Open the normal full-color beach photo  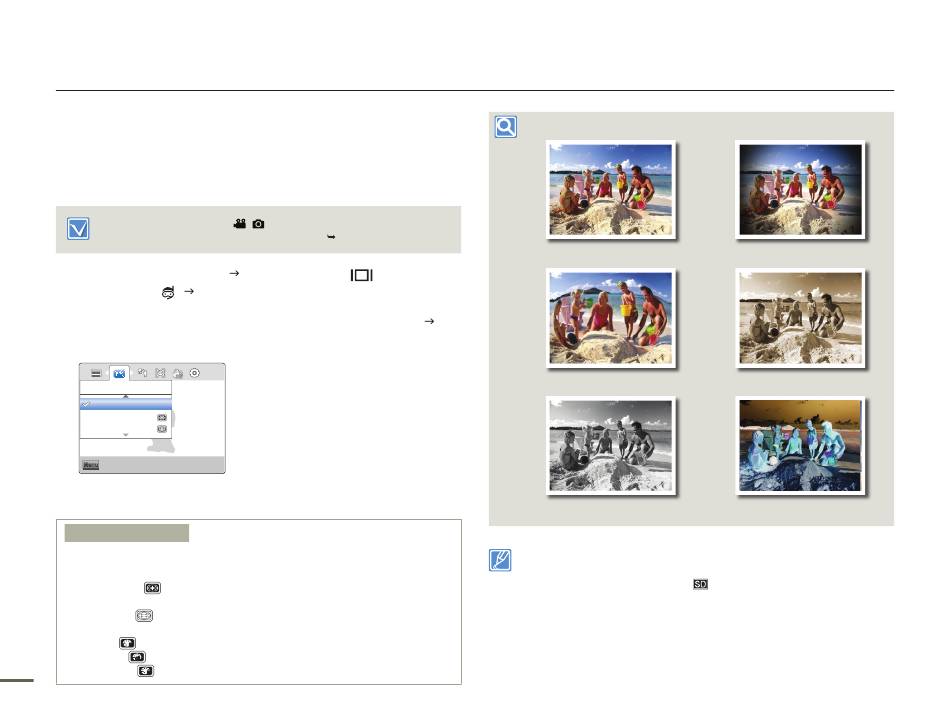click(611, 190)
